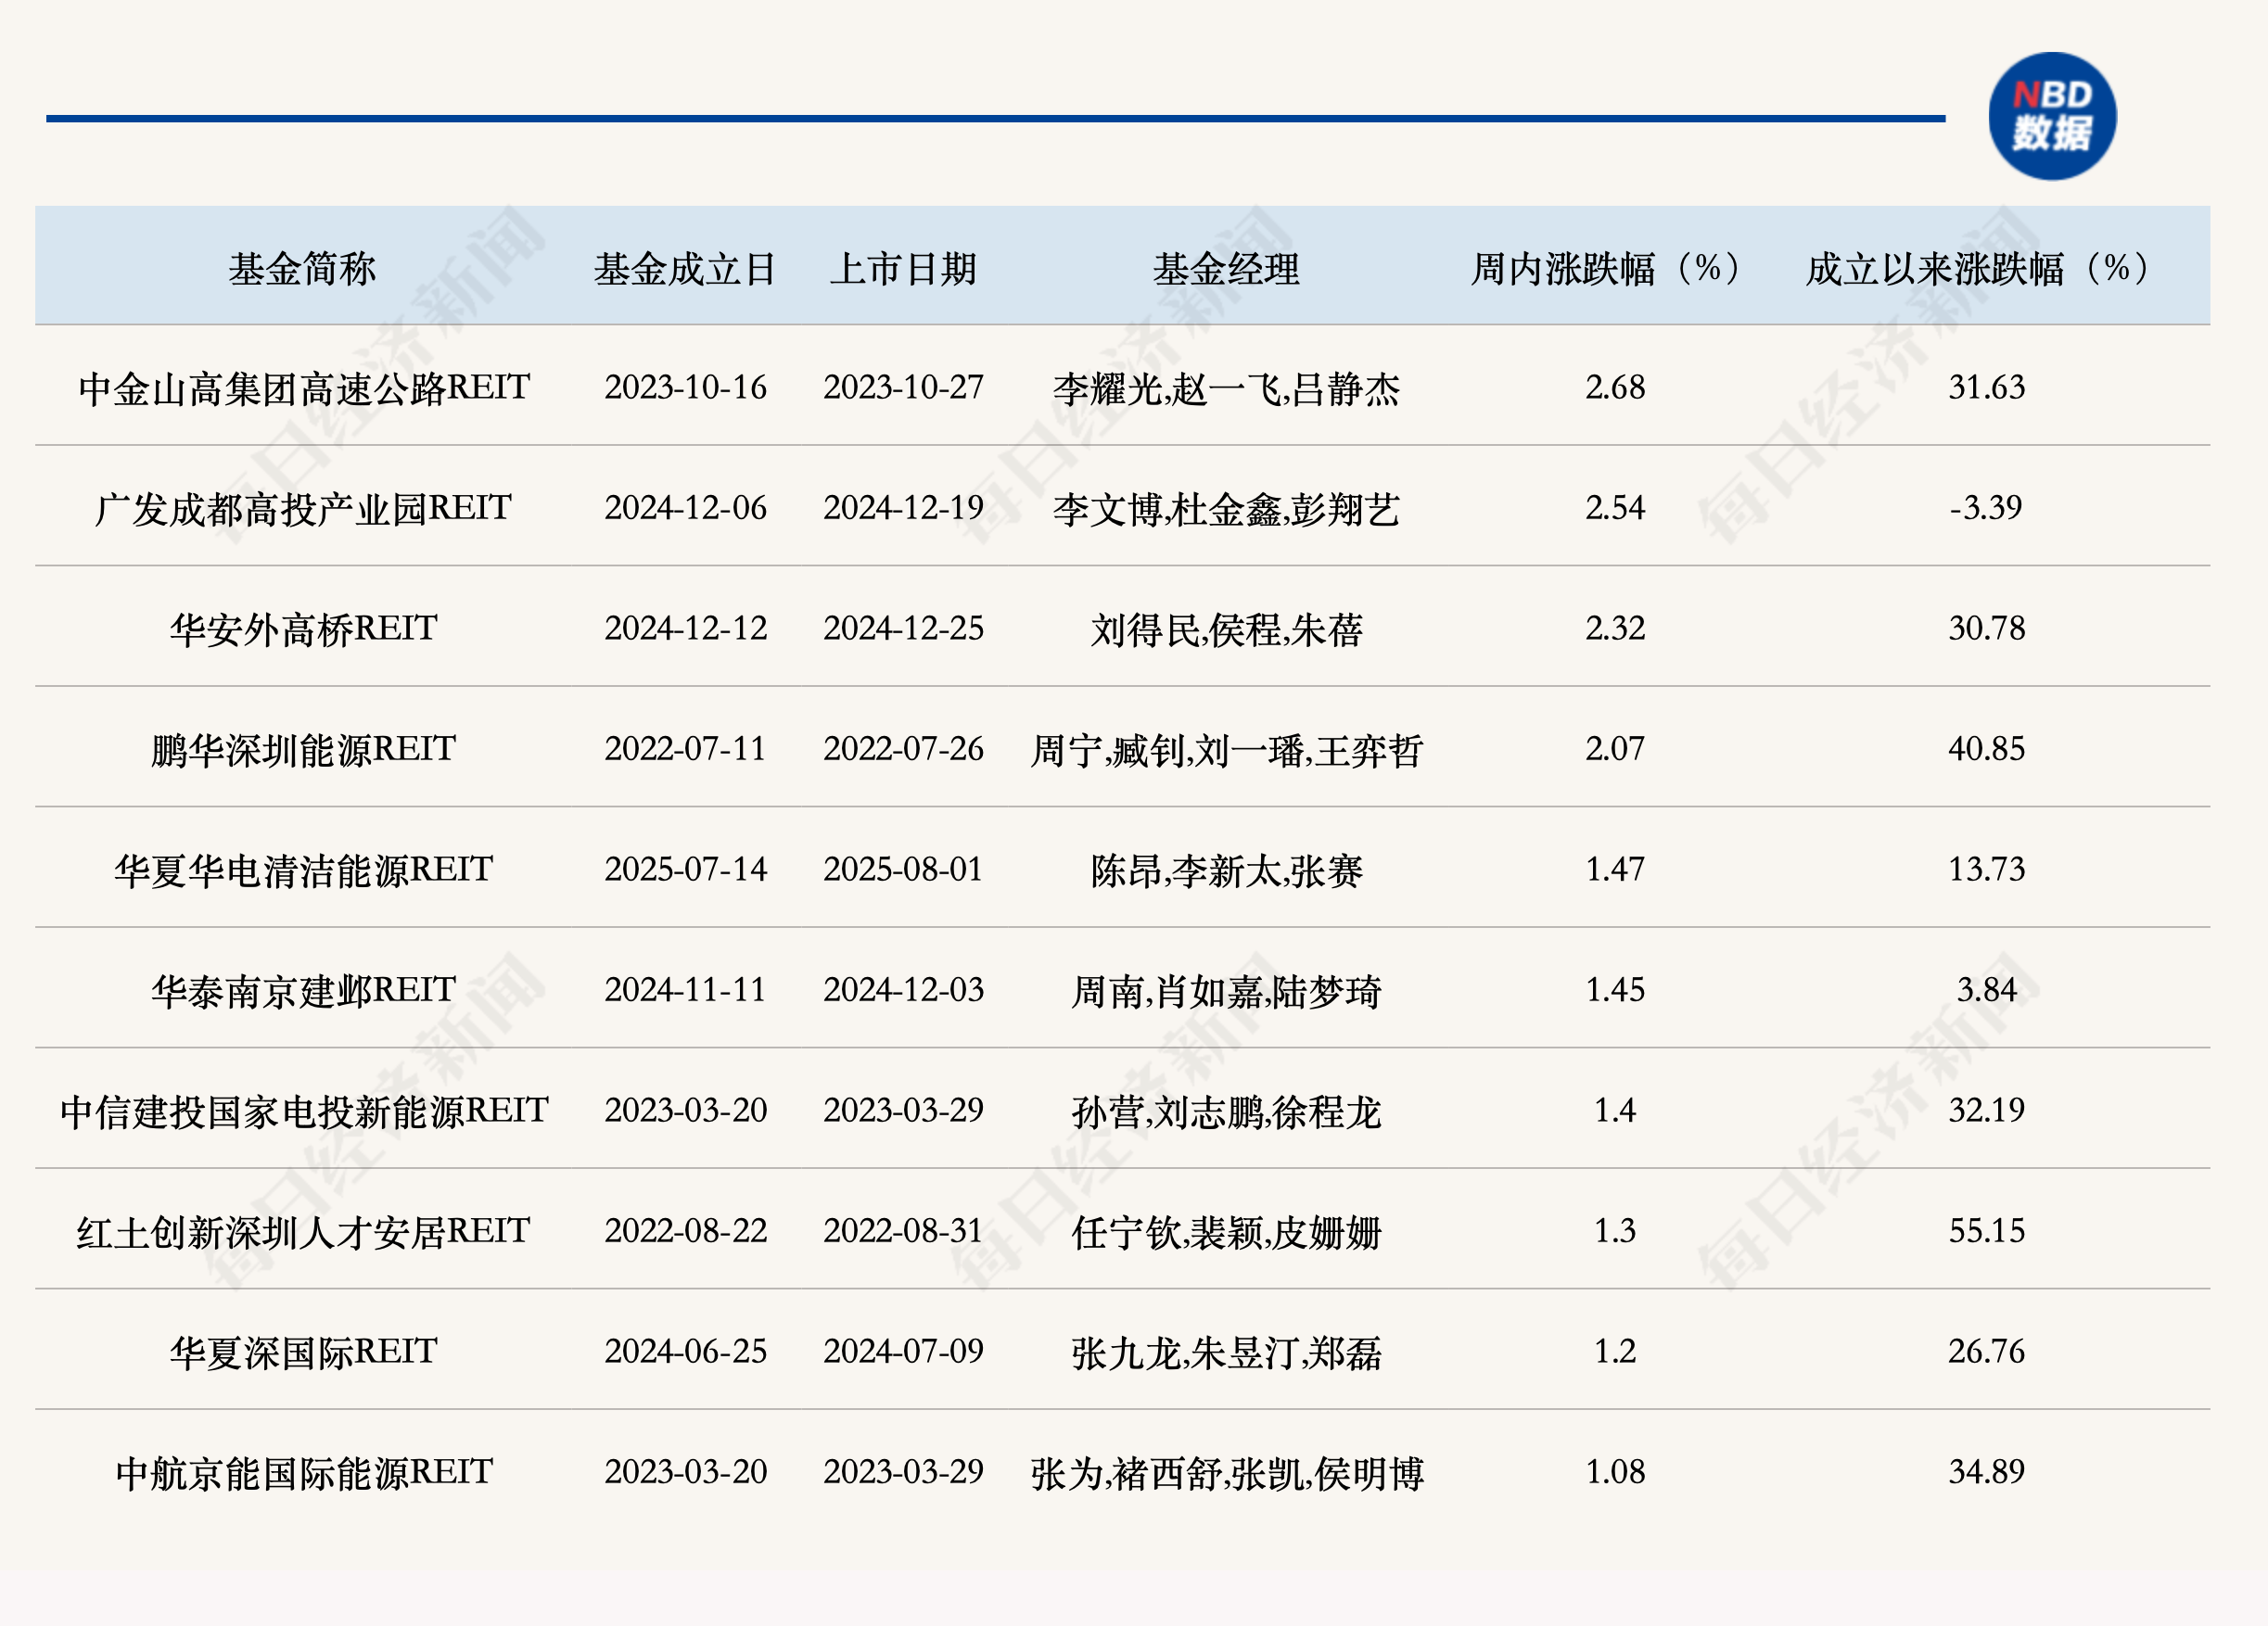Click managers 李耀光,赵一飞,吕静杰
The width and height of the screenshot is (2268, 1626).
click(x=1226, y=389)
